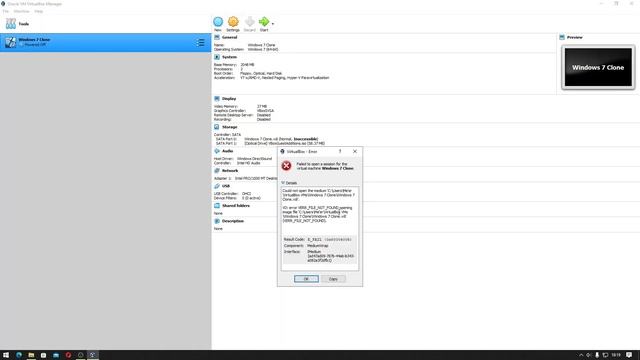Image resolution: width=640 pixels, height=360 pixels.
Task: Open the red Opera icon on taskbar
Action: tap(68, 355)
